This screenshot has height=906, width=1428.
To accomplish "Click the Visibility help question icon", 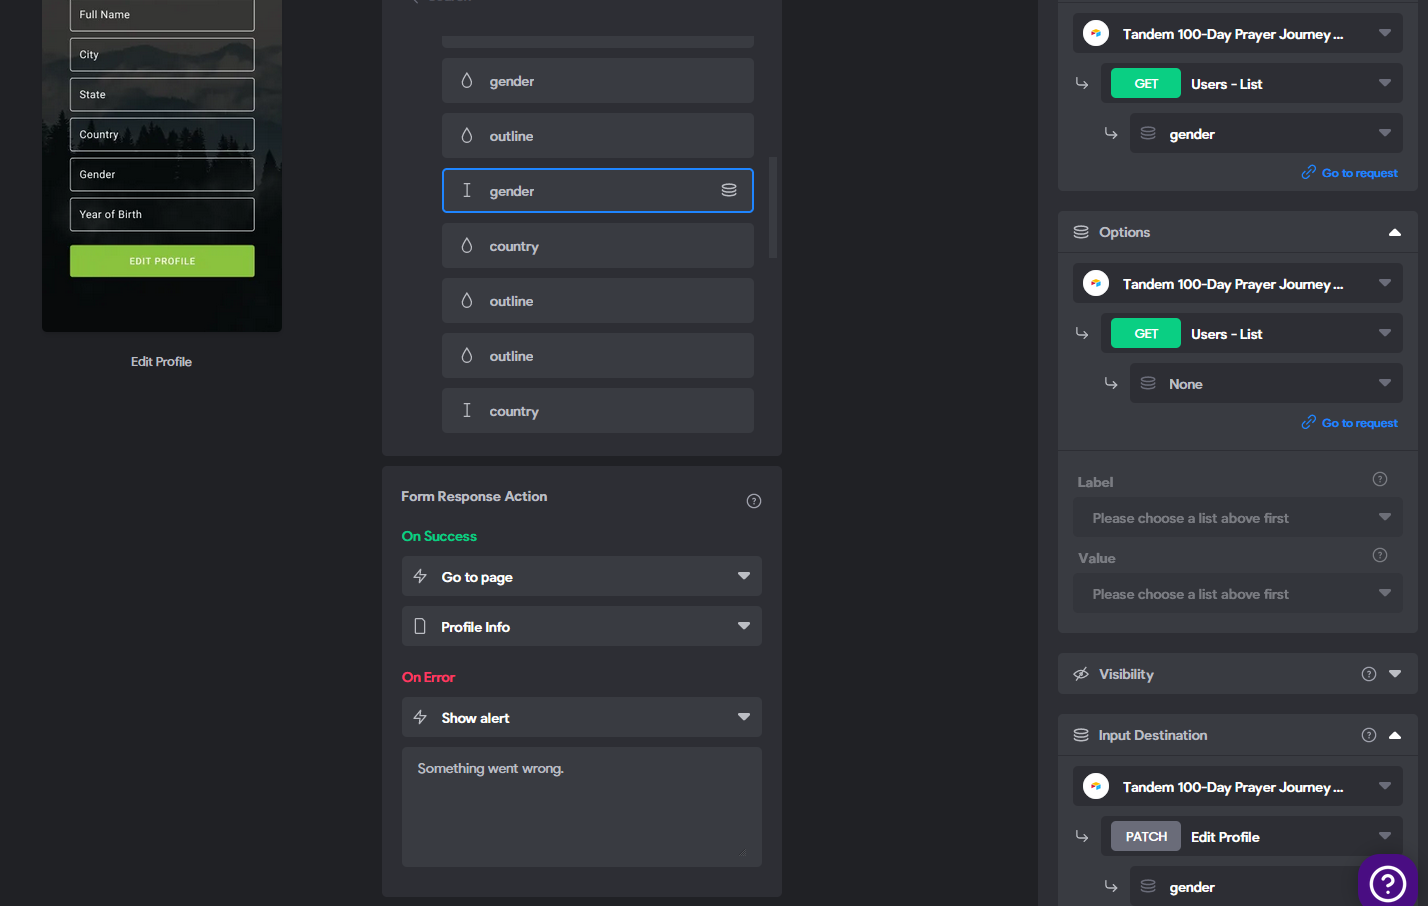I will pyautogui.click(x=1369, y=674).
